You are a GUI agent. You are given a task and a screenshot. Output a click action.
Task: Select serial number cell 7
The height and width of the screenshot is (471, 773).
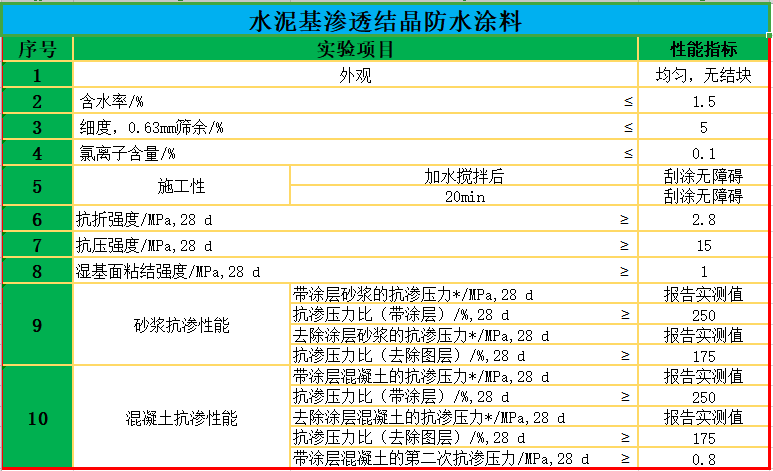(37, 245)
